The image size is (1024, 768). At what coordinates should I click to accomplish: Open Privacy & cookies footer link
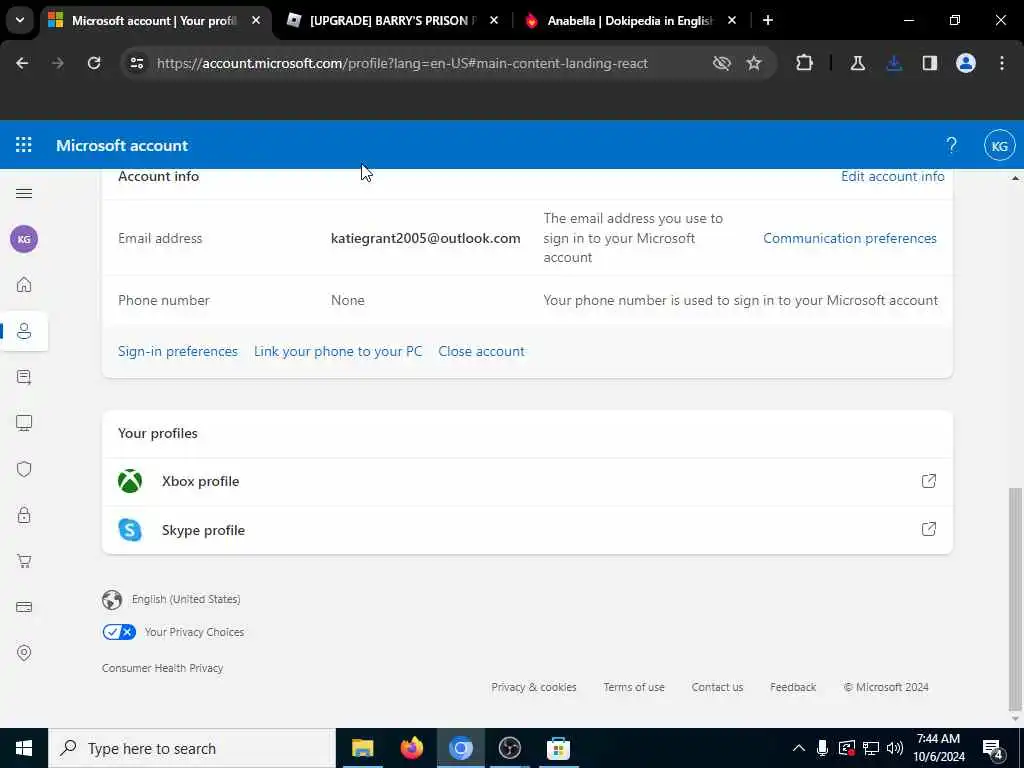pyautogui.click(x=534, y=687)
